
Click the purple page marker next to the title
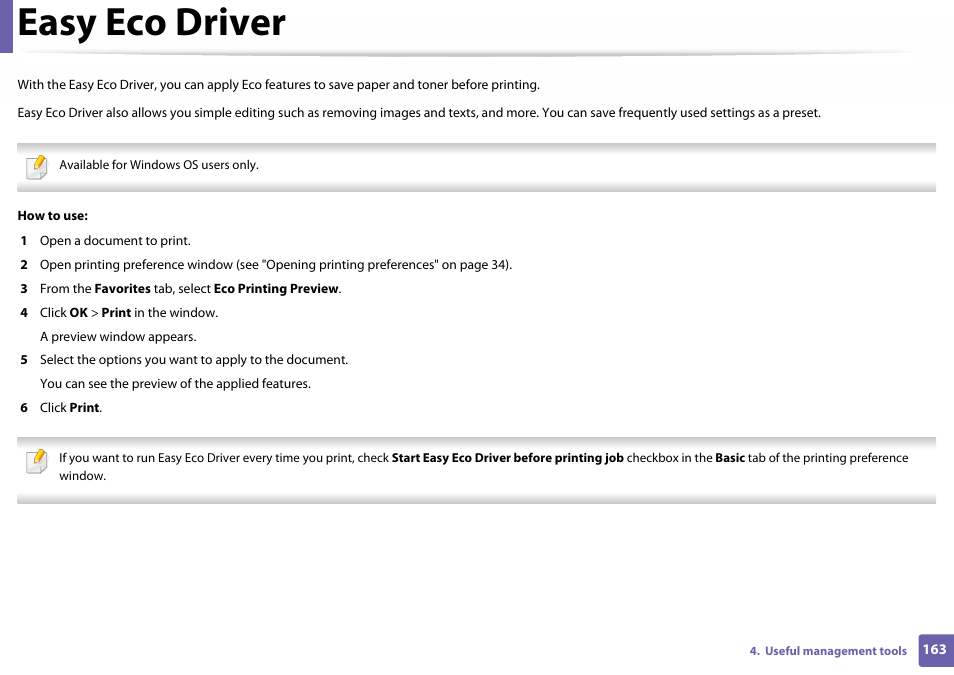7,26
